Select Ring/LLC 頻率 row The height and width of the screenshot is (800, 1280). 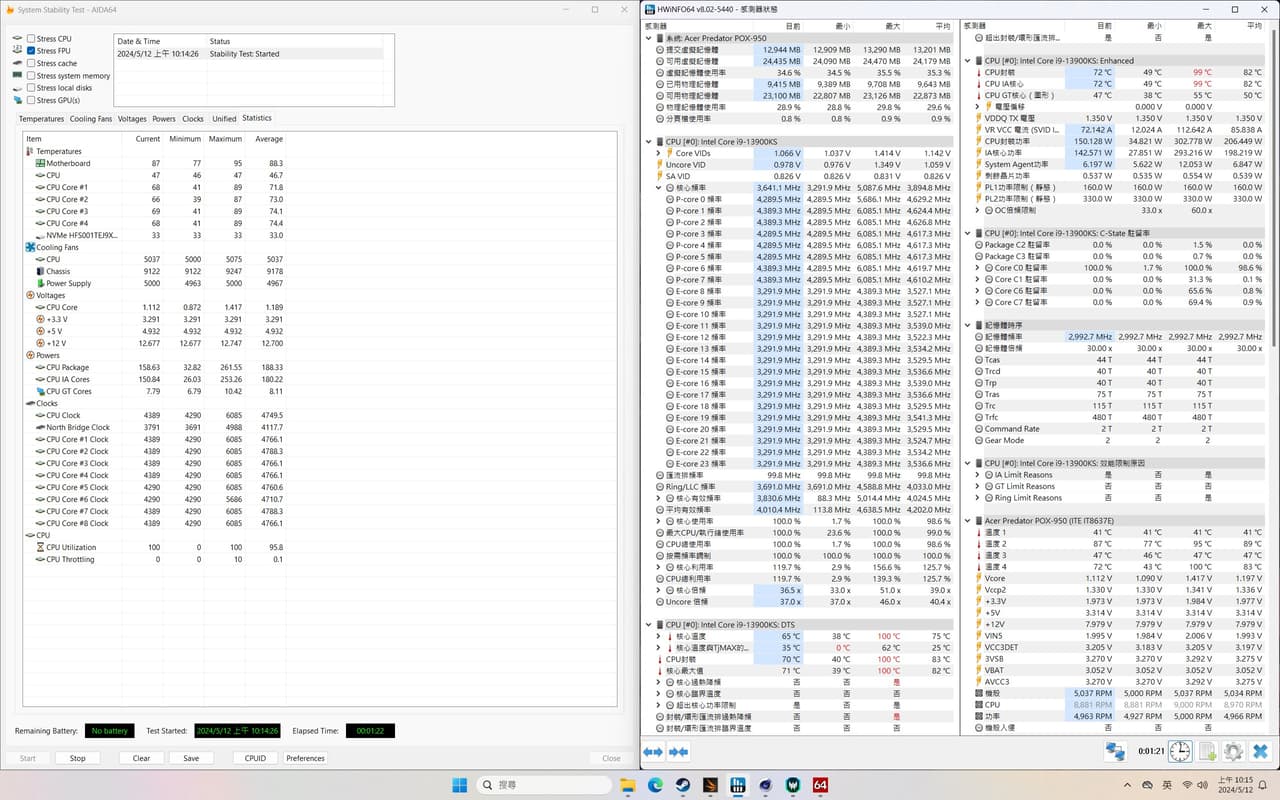pyautogui.click(x=804, y=487)
